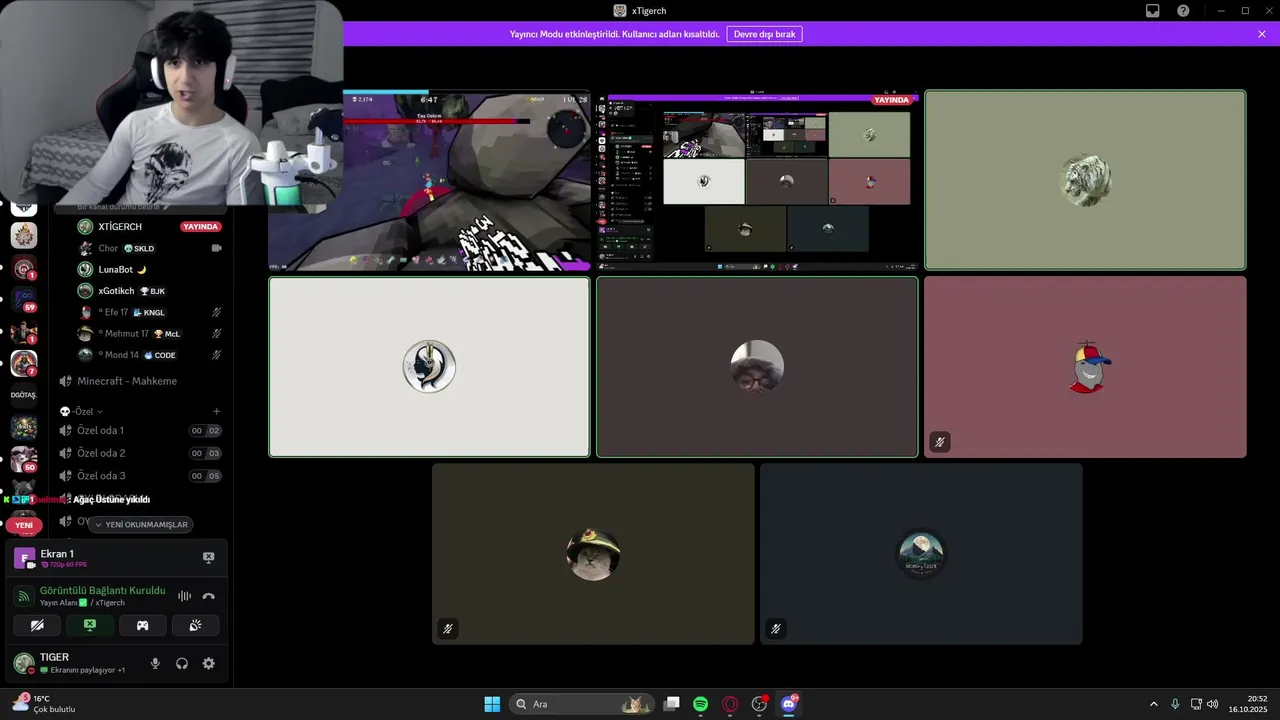Image resolution: width=1280 pixels, height=720 pixels.
Task: Focus the gameplay stream tile
Action: (429, 180)
